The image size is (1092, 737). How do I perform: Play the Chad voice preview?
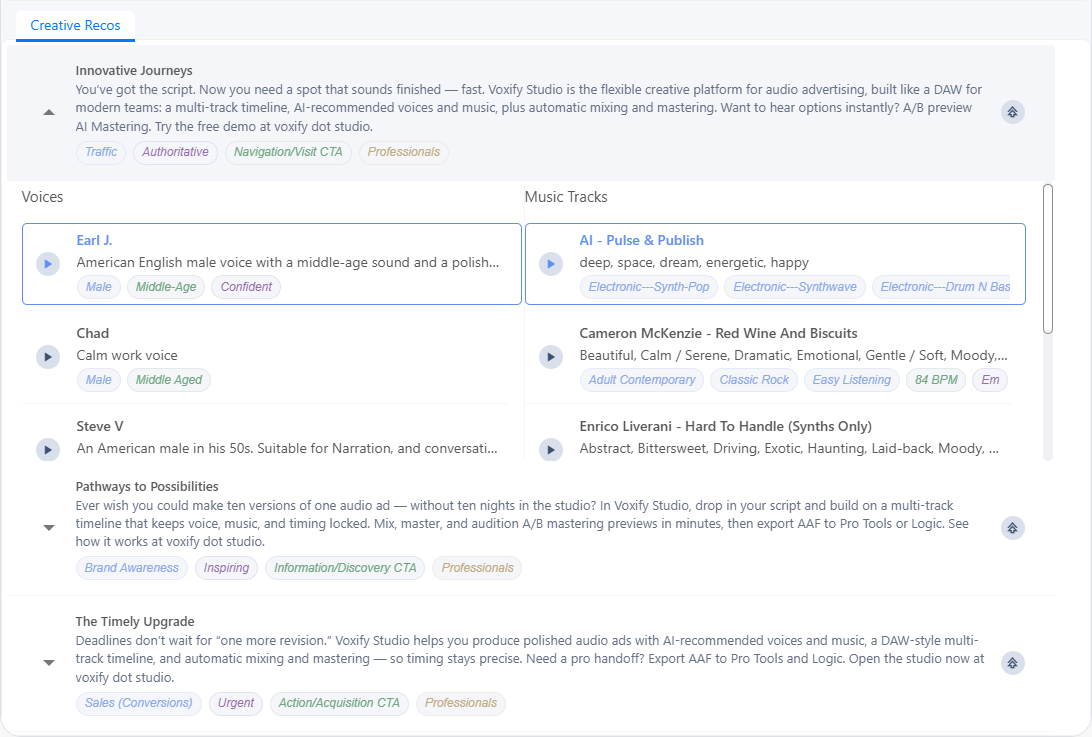click(x=48, y=357)
